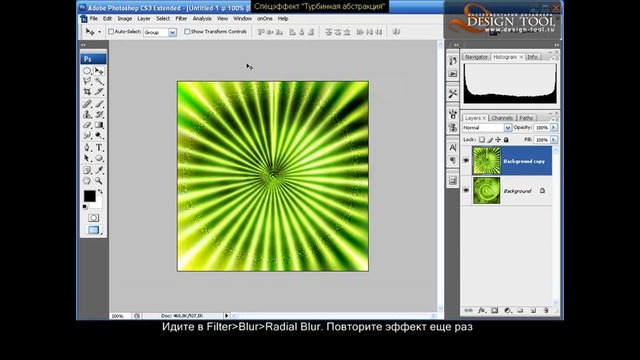The image size is (640, 360).
Task: Select the History Brush tool
Action: coord(99,114)
